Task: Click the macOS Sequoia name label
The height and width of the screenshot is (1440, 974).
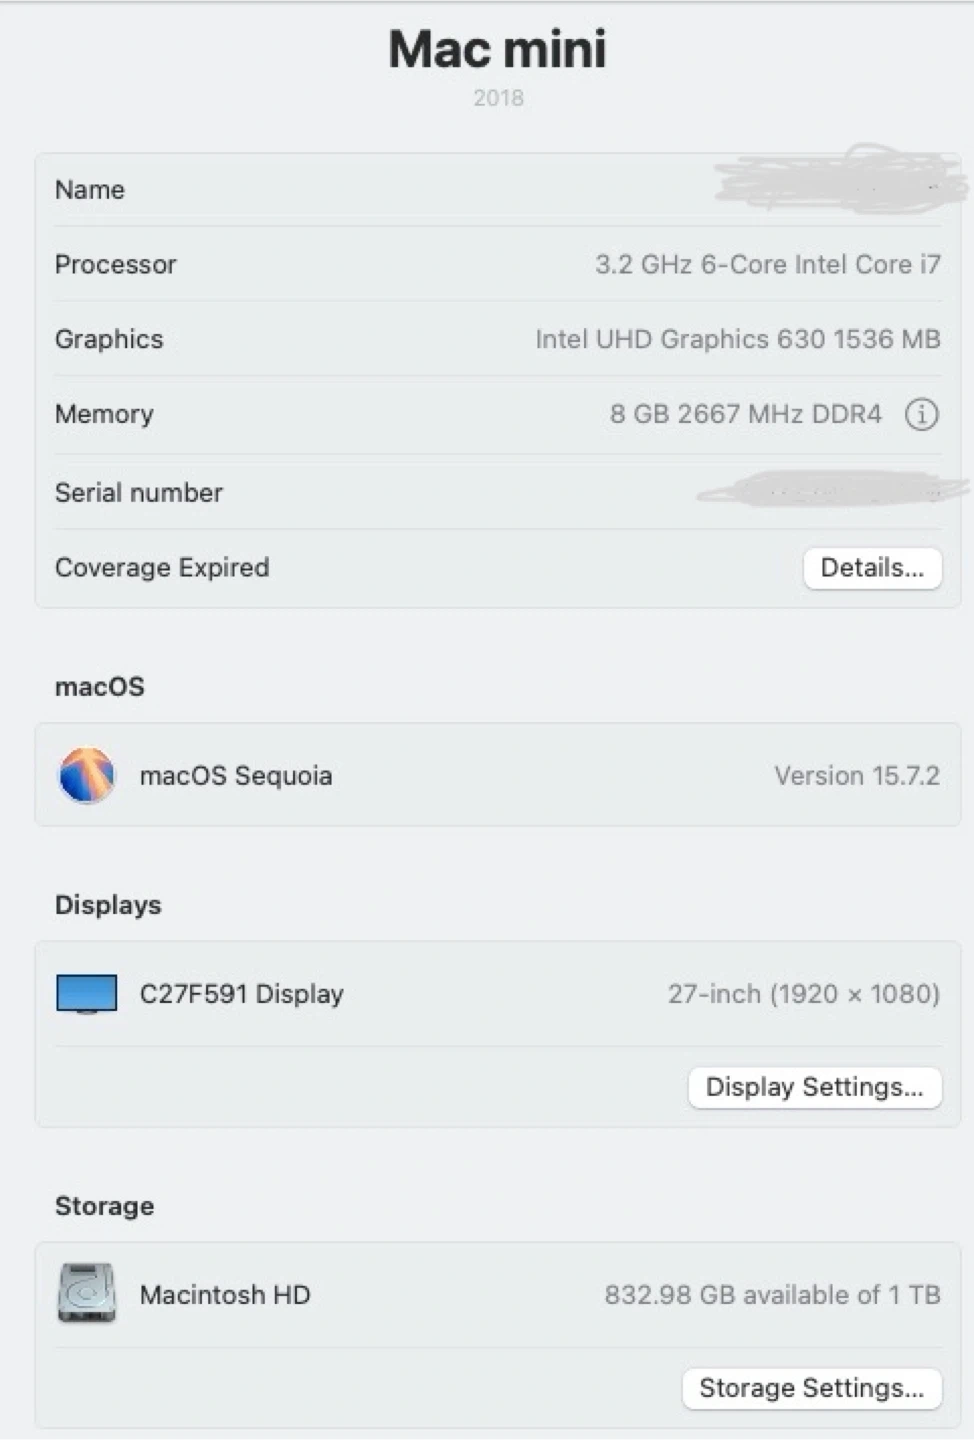Action: pos(236,776)
